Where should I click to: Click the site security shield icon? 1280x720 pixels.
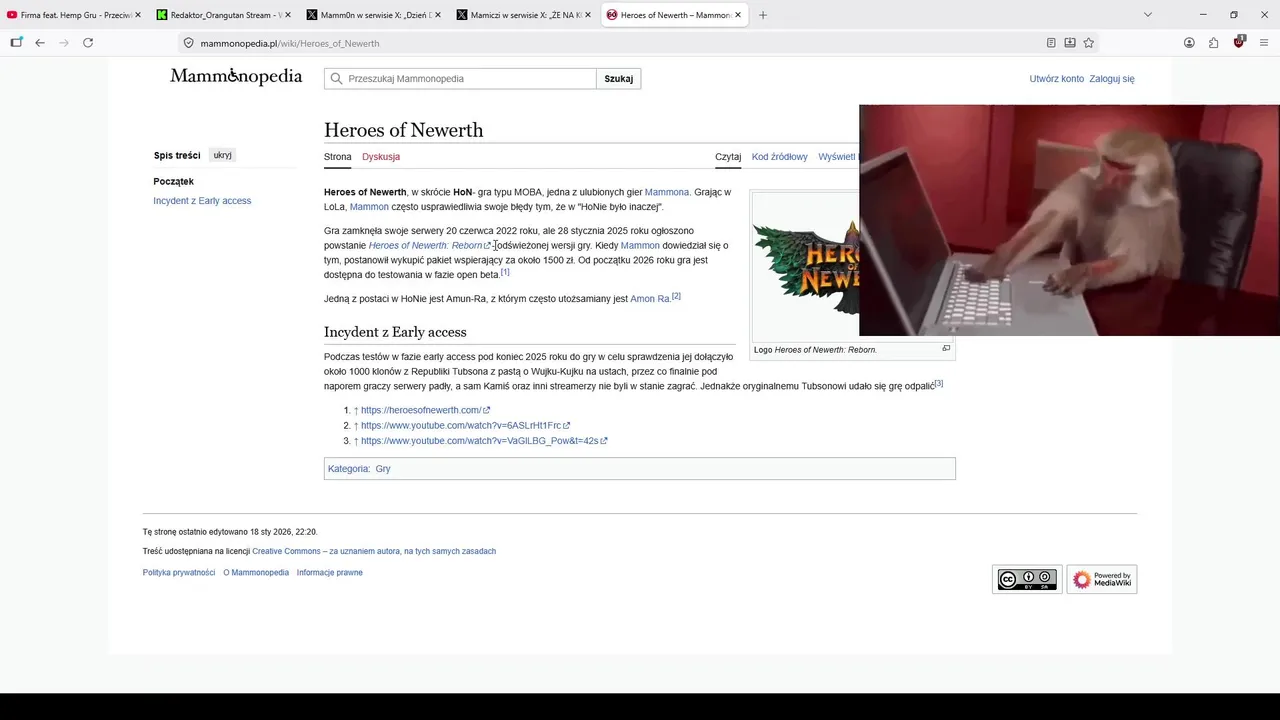(x=188, y=43)
